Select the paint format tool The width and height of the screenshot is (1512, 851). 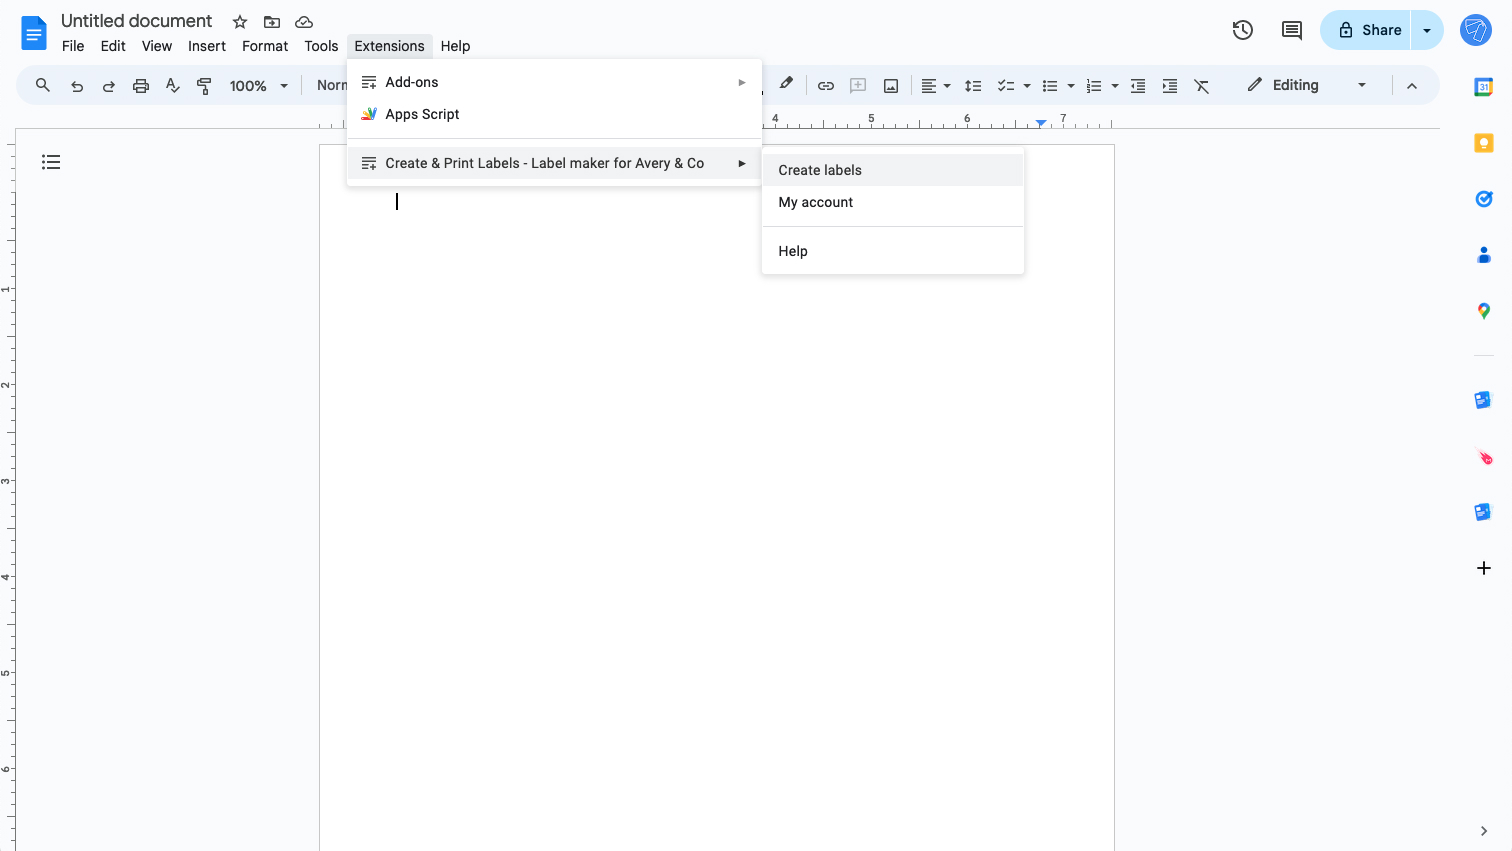204,85
